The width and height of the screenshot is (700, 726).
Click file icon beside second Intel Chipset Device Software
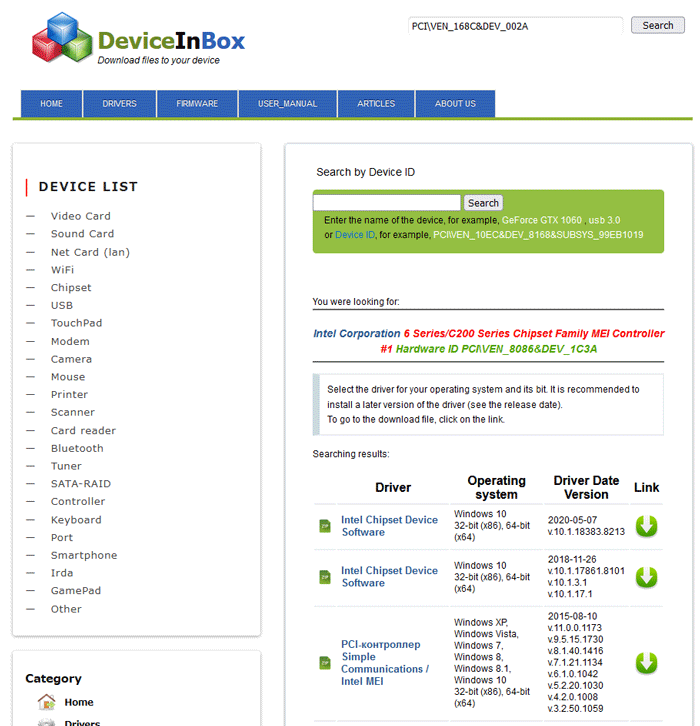pyautogui.click(x=325, y=577)
